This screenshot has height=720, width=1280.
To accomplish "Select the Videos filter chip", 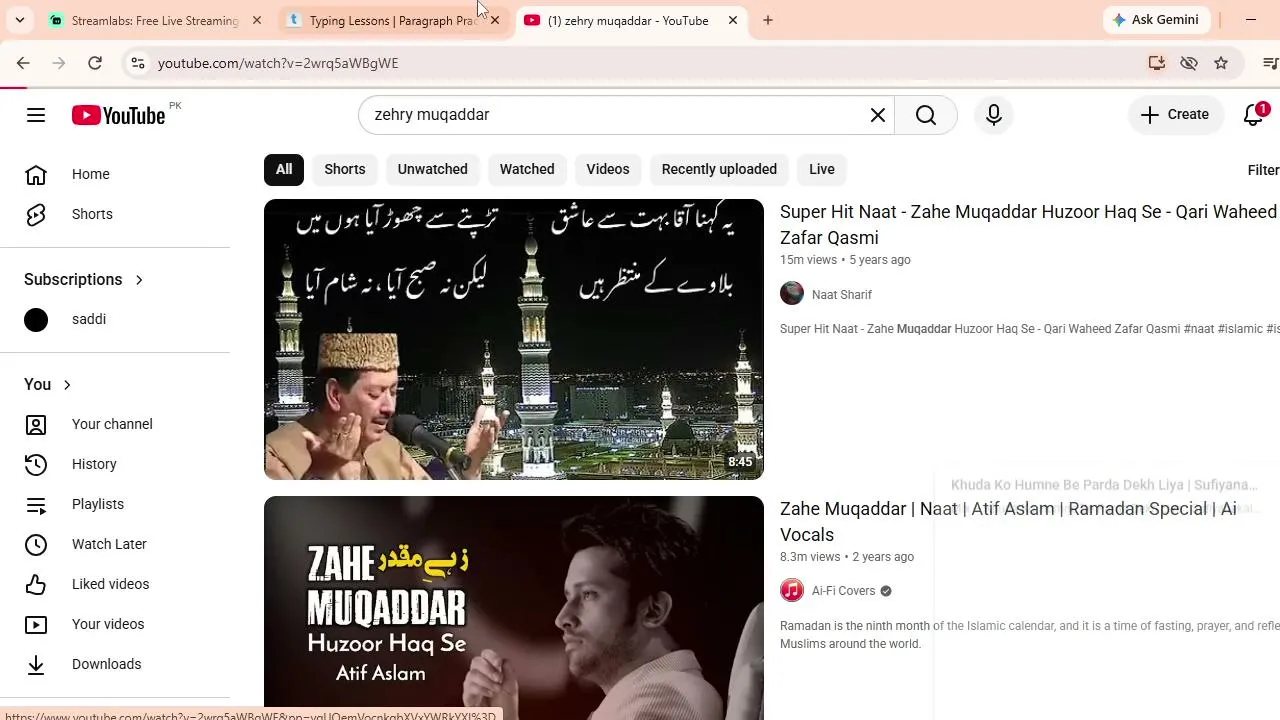I will 608,169.
